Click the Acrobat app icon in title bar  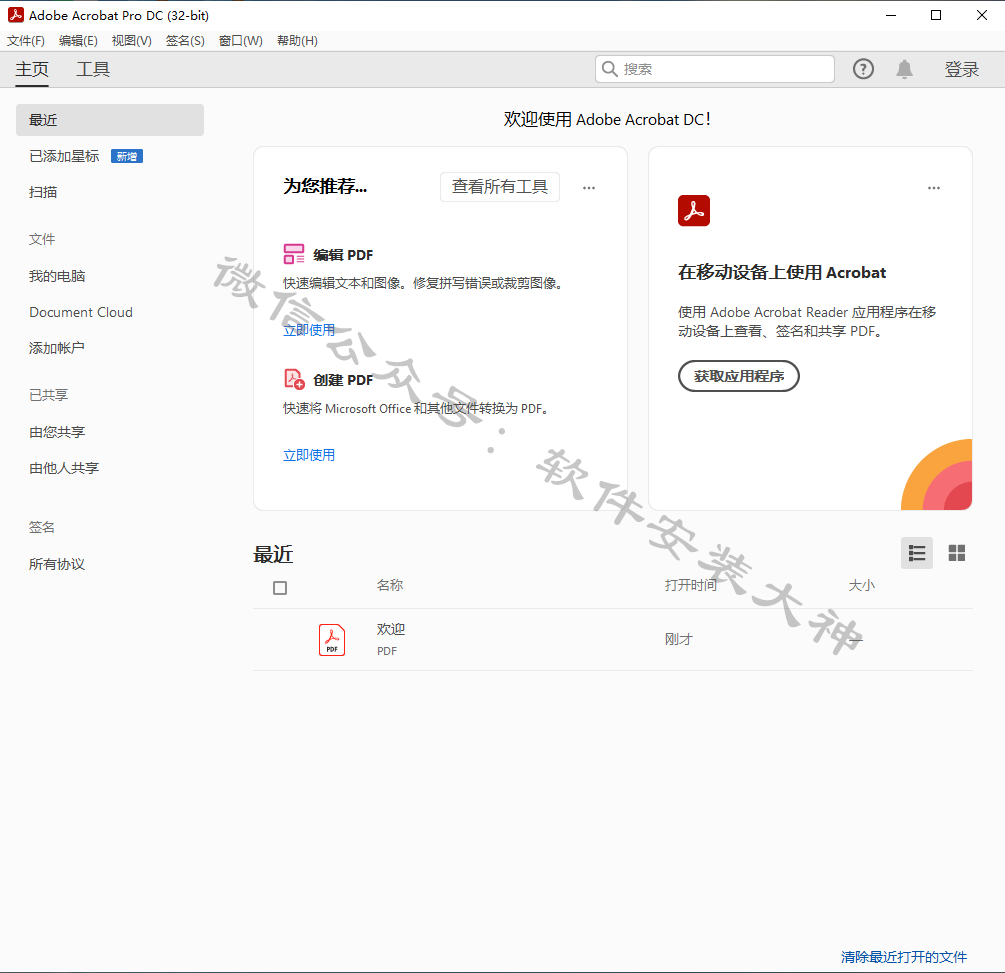(15, 15)
